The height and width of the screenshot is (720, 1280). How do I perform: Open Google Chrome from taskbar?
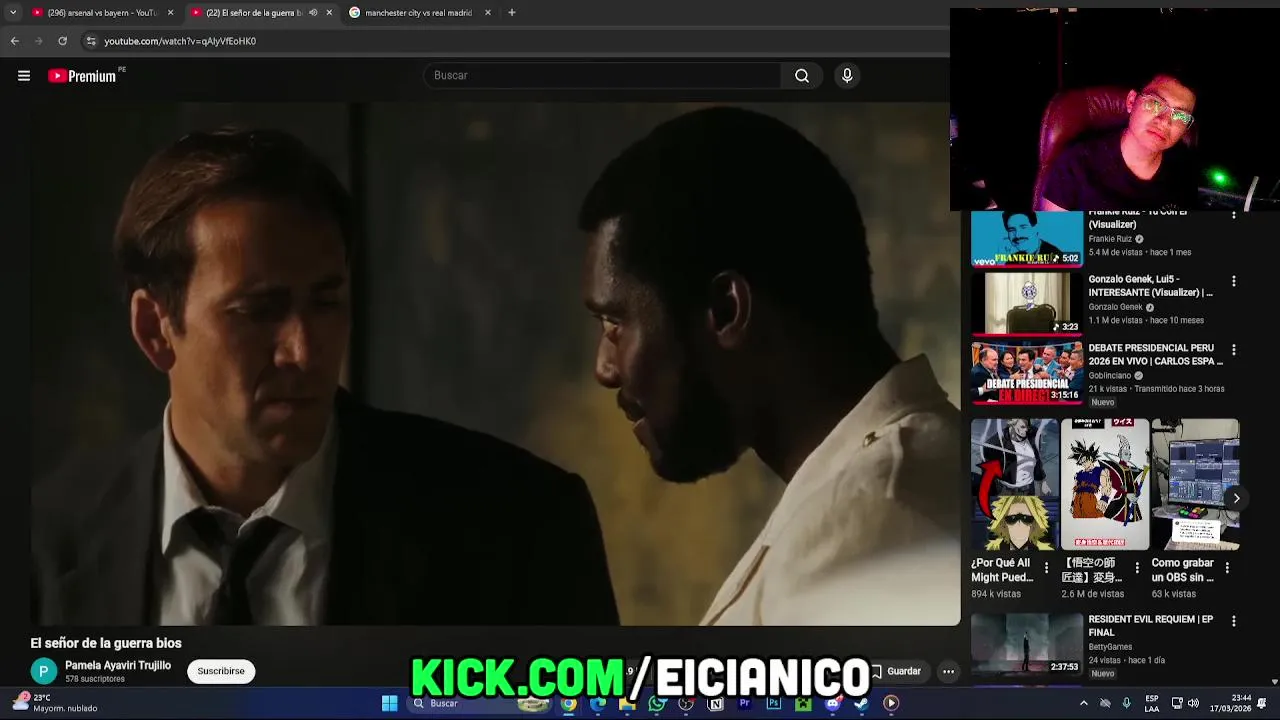[x=568, y=703]
